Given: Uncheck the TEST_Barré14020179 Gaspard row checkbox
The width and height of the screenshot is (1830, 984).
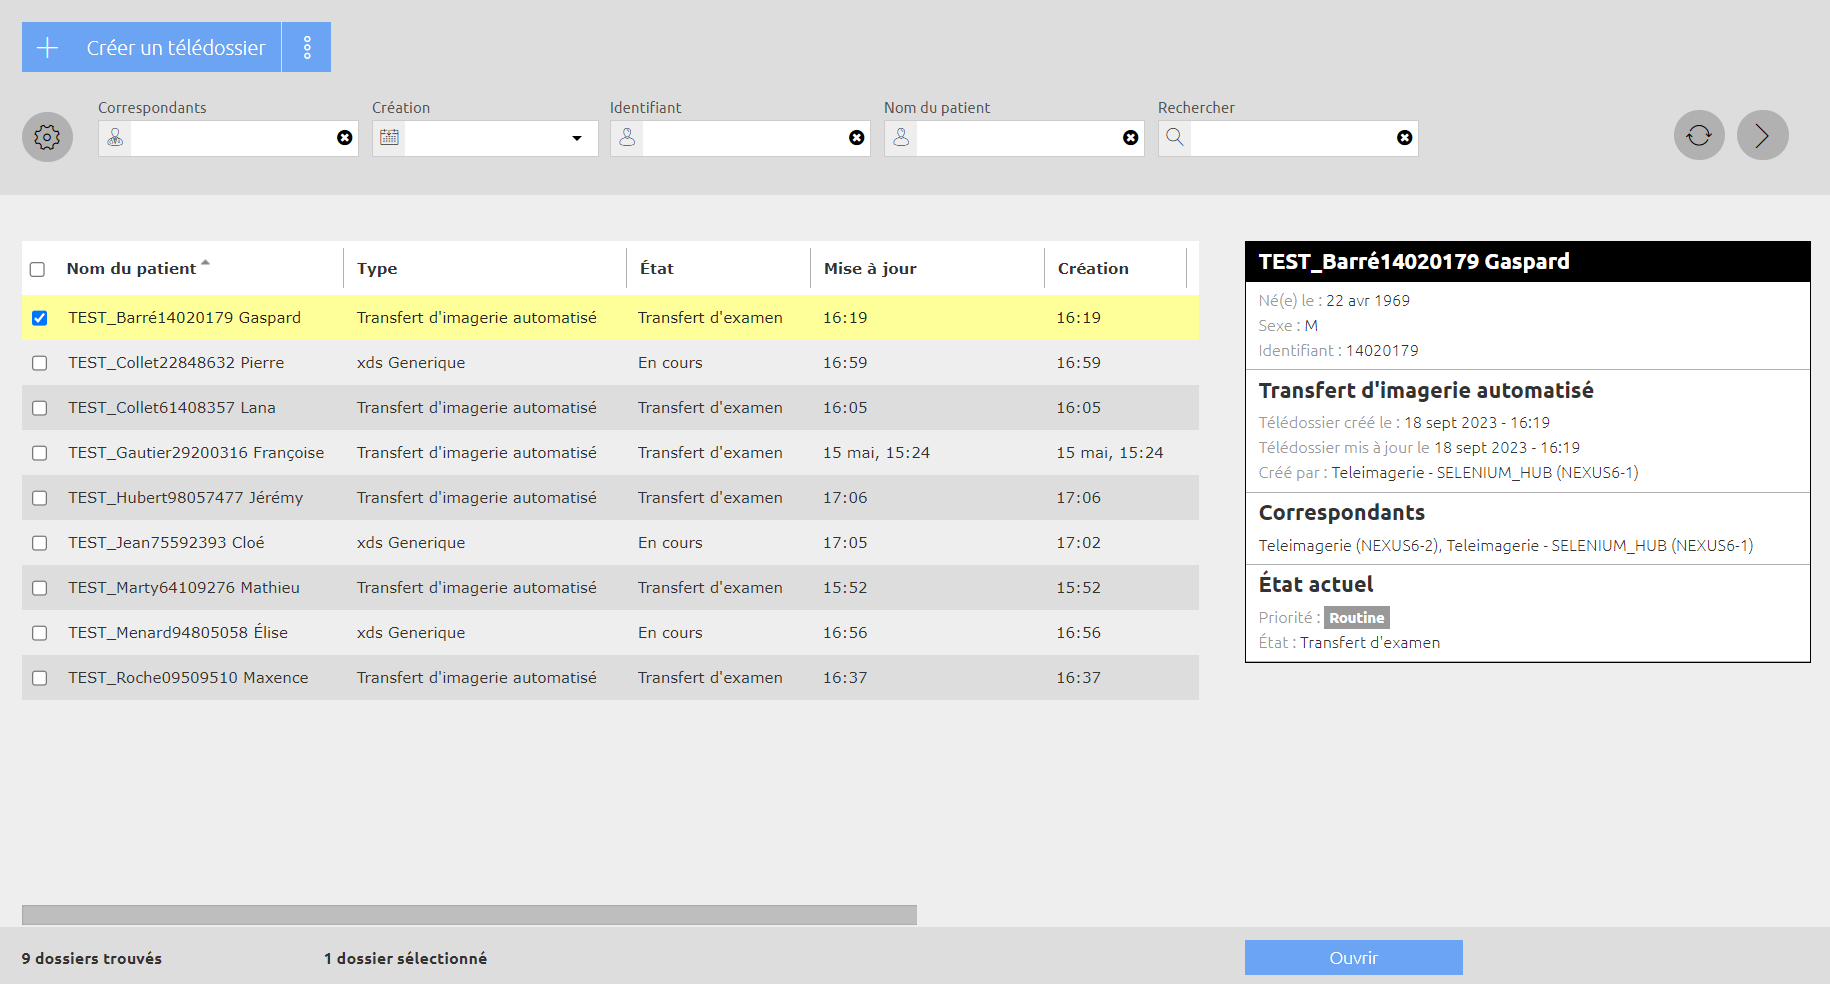Looking at the screenshot, I should 40,318.
